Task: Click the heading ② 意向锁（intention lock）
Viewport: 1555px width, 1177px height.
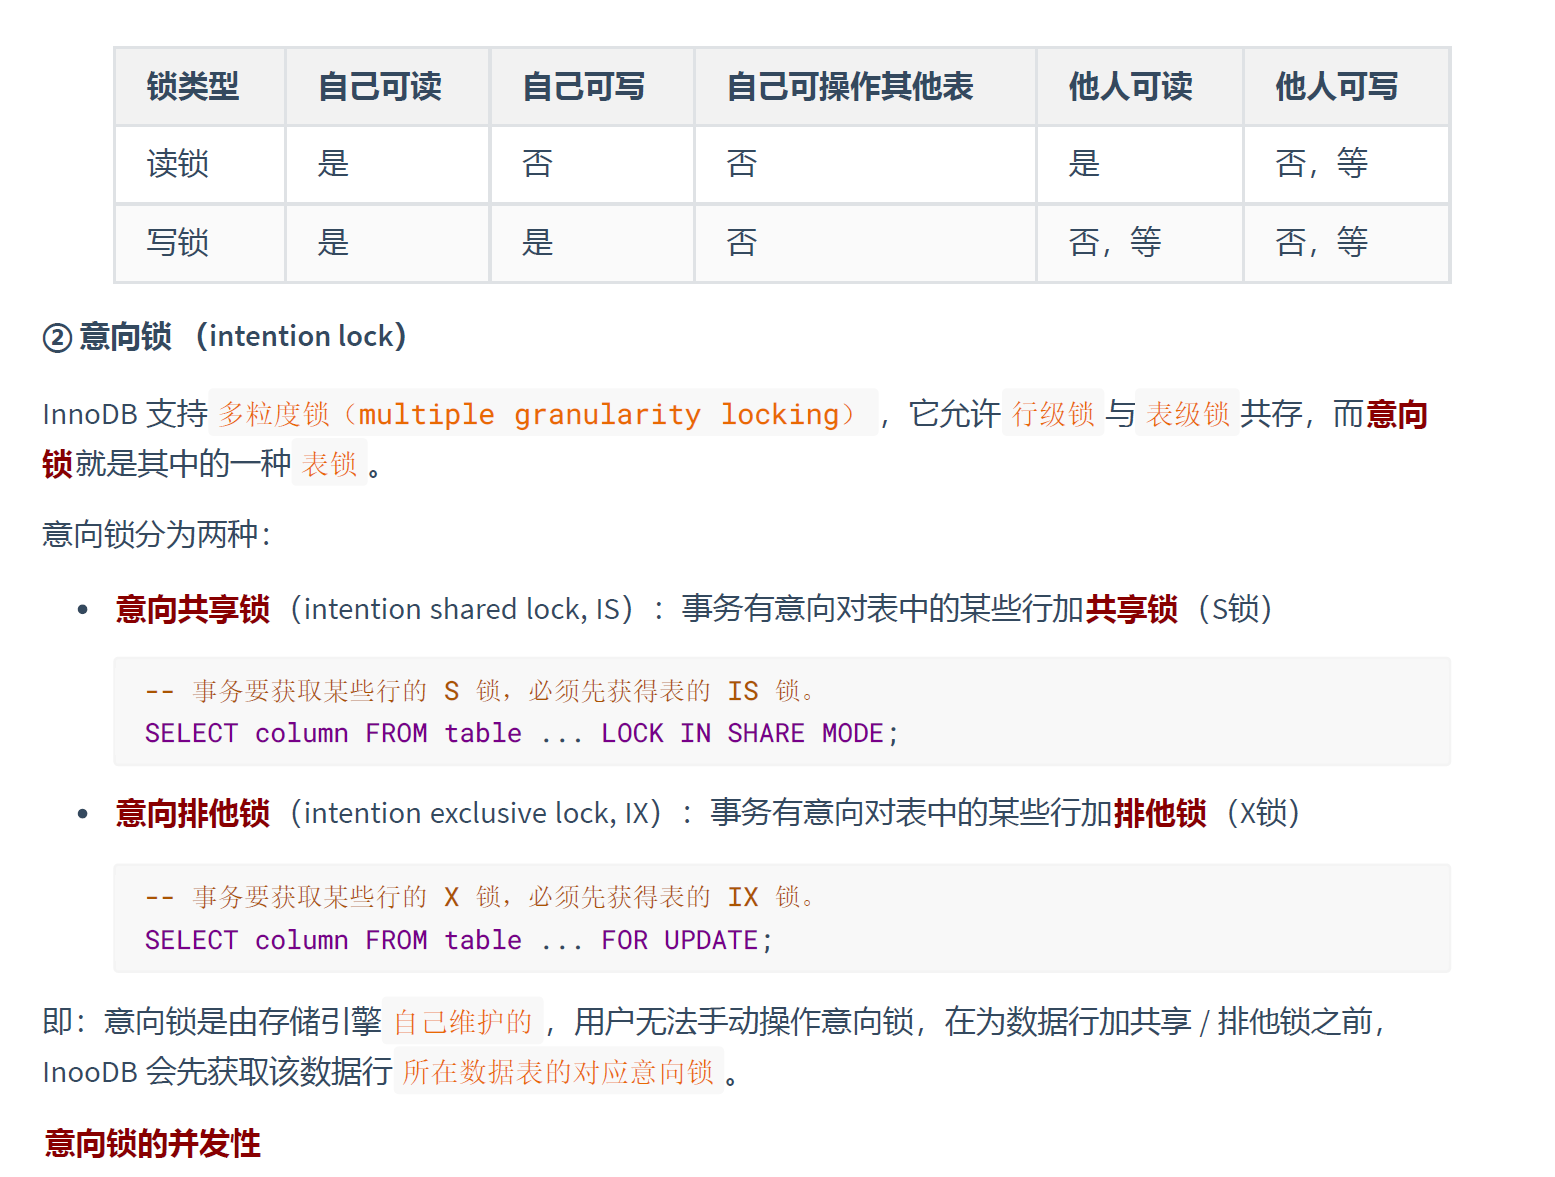Action: click(x=222, y=336)
